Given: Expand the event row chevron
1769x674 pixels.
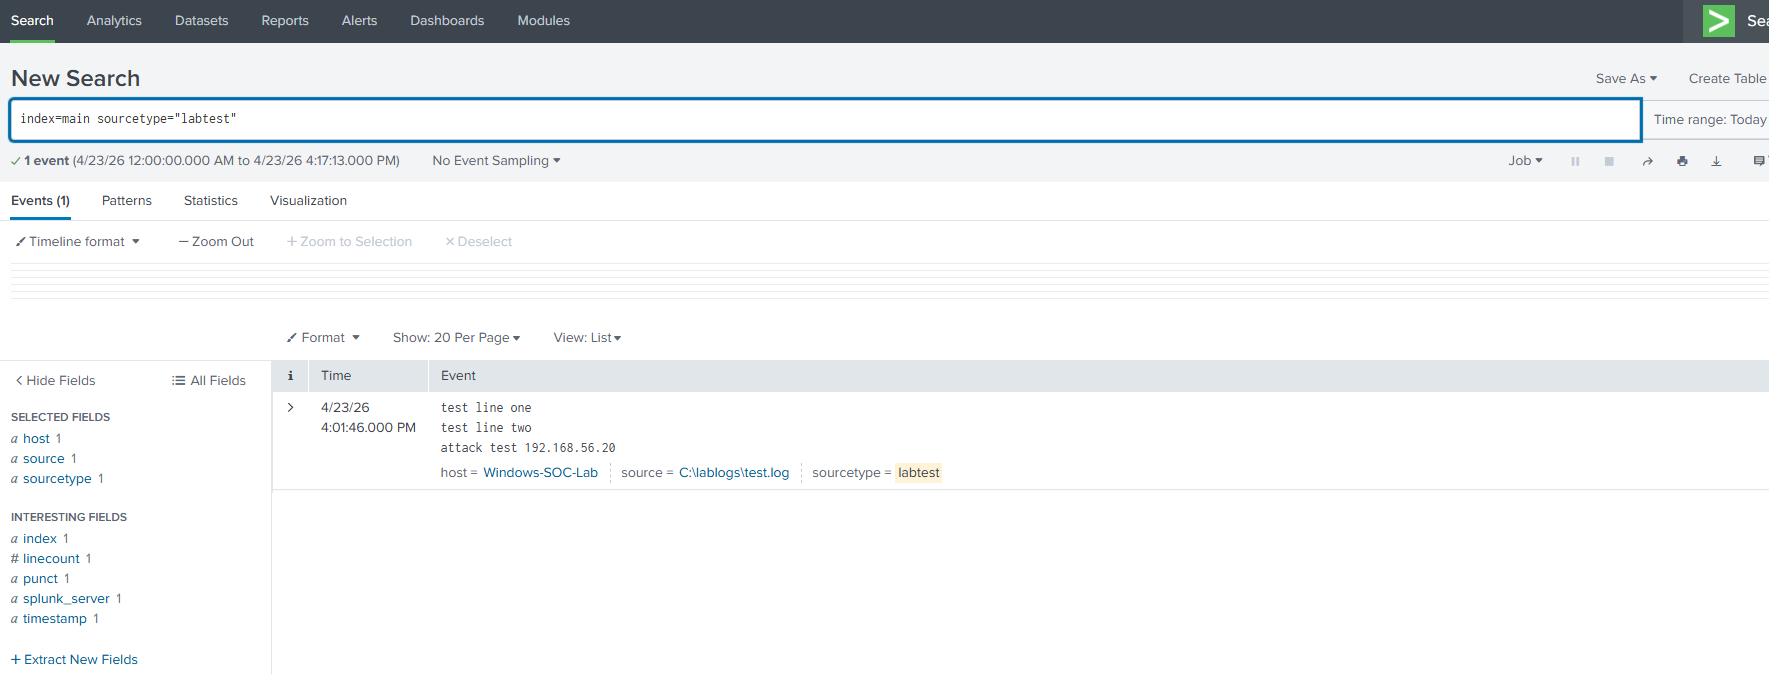Looking at the screenshot, I should [290, 407].
